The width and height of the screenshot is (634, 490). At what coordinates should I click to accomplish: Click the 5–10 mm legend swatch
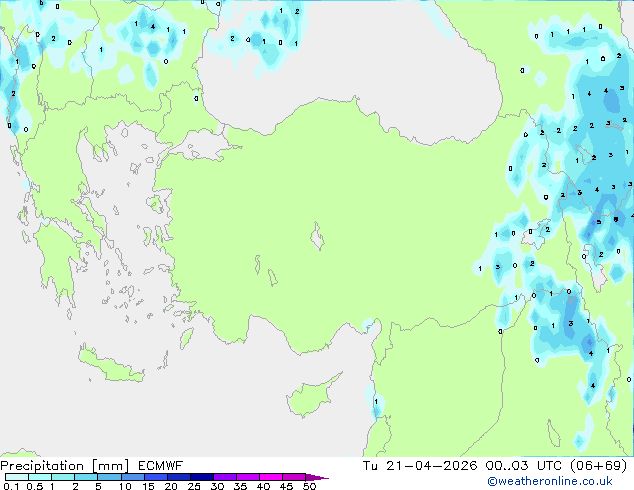coord(109,477)
